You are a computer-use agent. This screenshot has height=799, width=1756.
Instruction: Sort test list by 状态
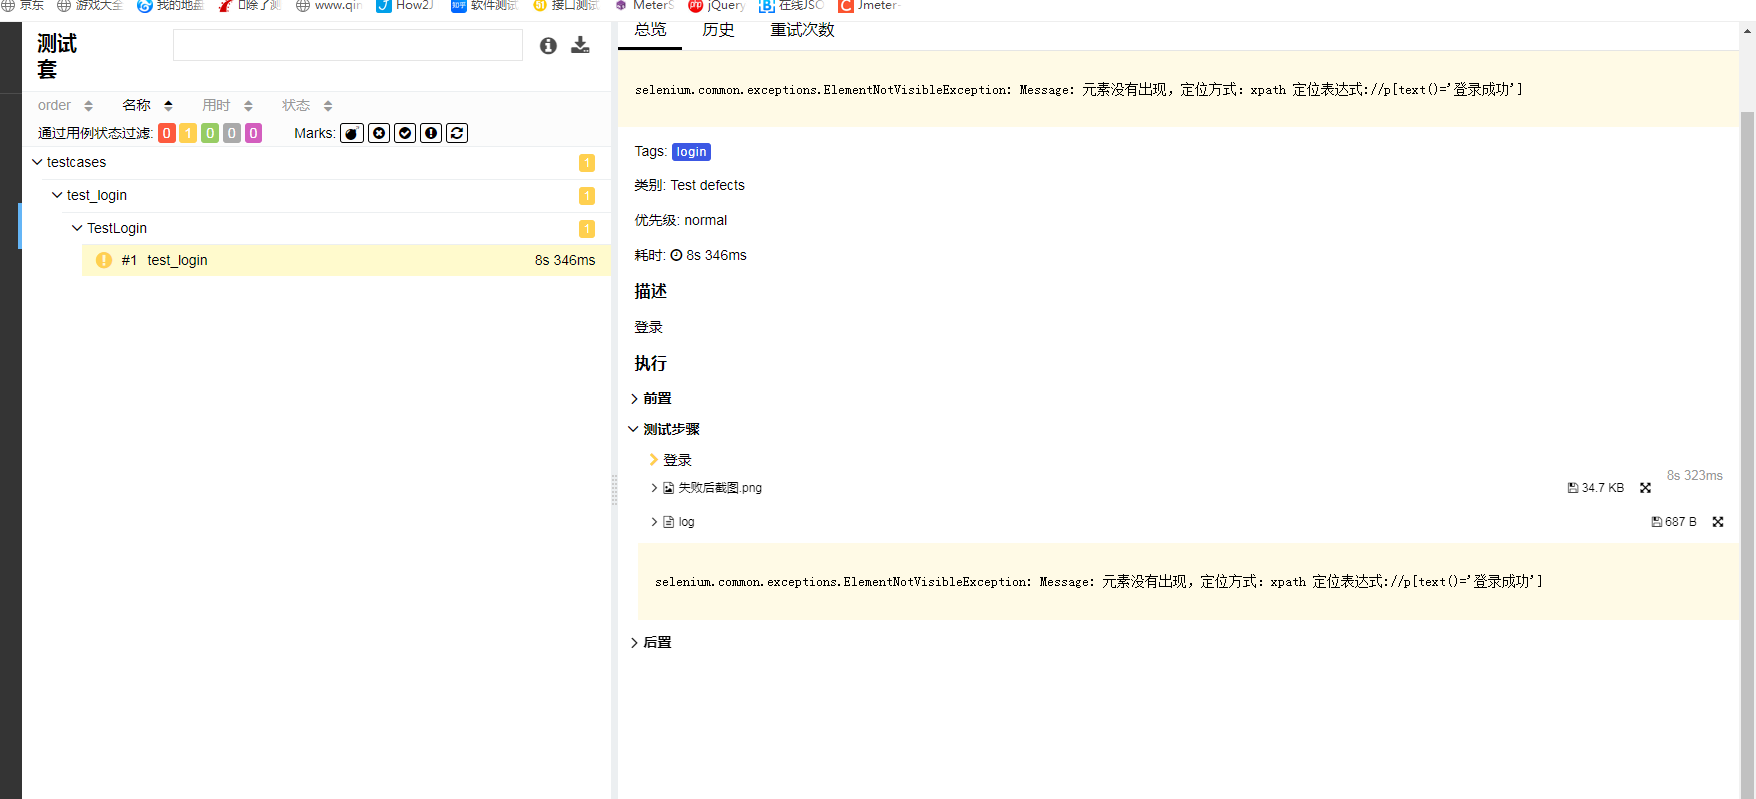[307, 105]
